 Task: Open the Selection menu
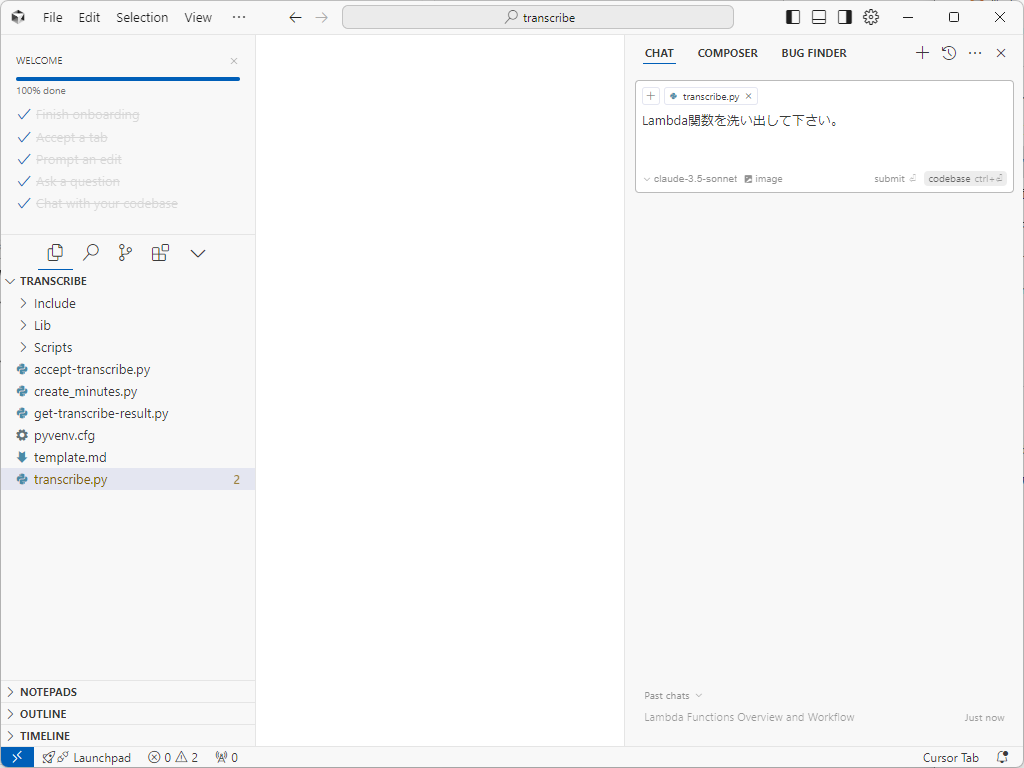click(x=142, y=17)
